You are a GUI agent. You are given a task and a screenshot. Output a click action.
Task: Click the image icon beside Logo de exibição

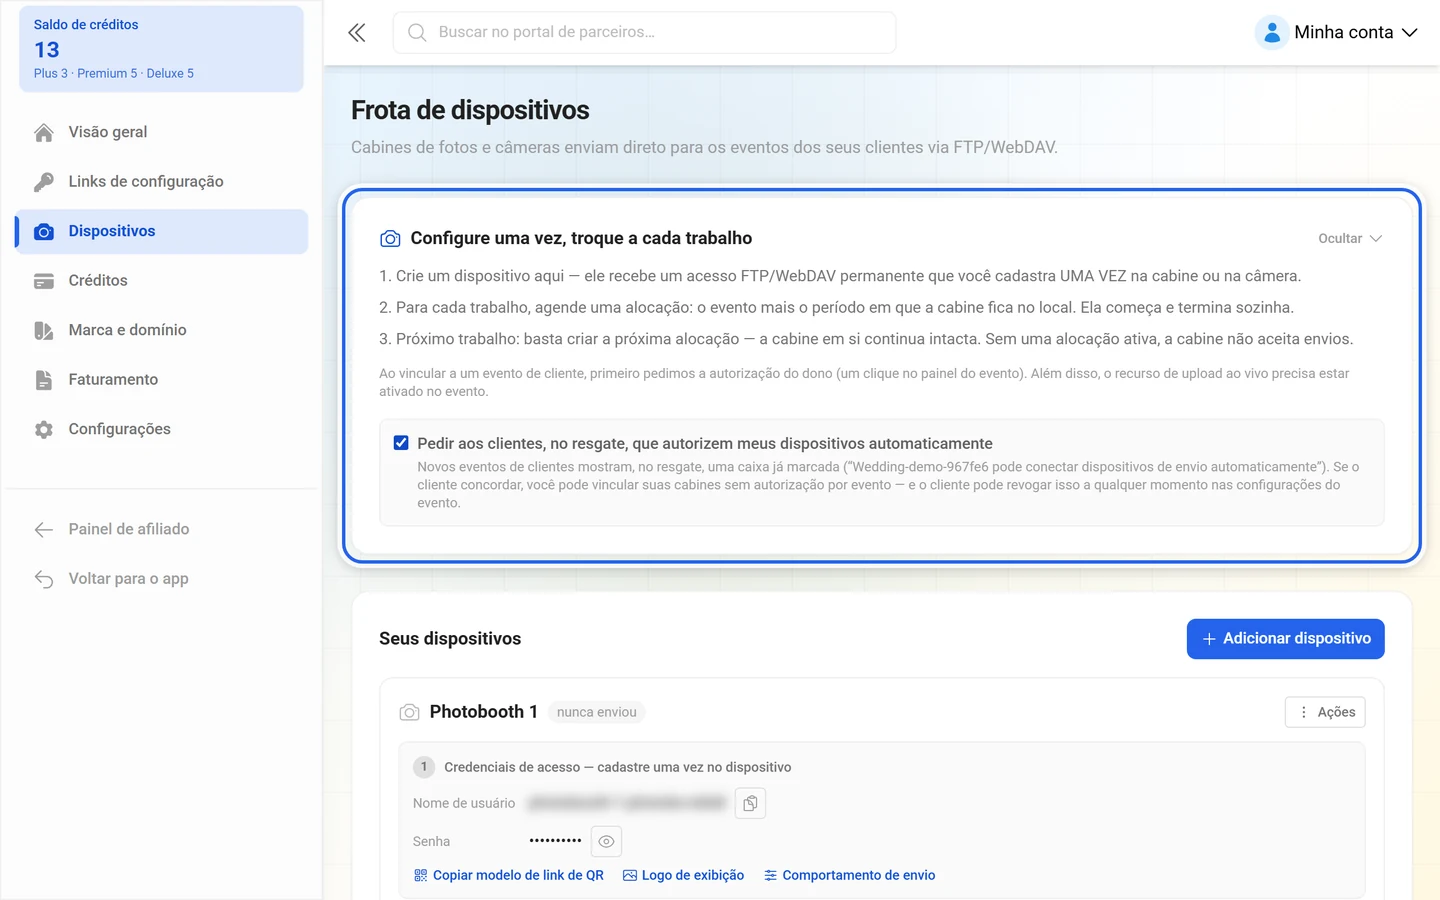tap(630, 875)
